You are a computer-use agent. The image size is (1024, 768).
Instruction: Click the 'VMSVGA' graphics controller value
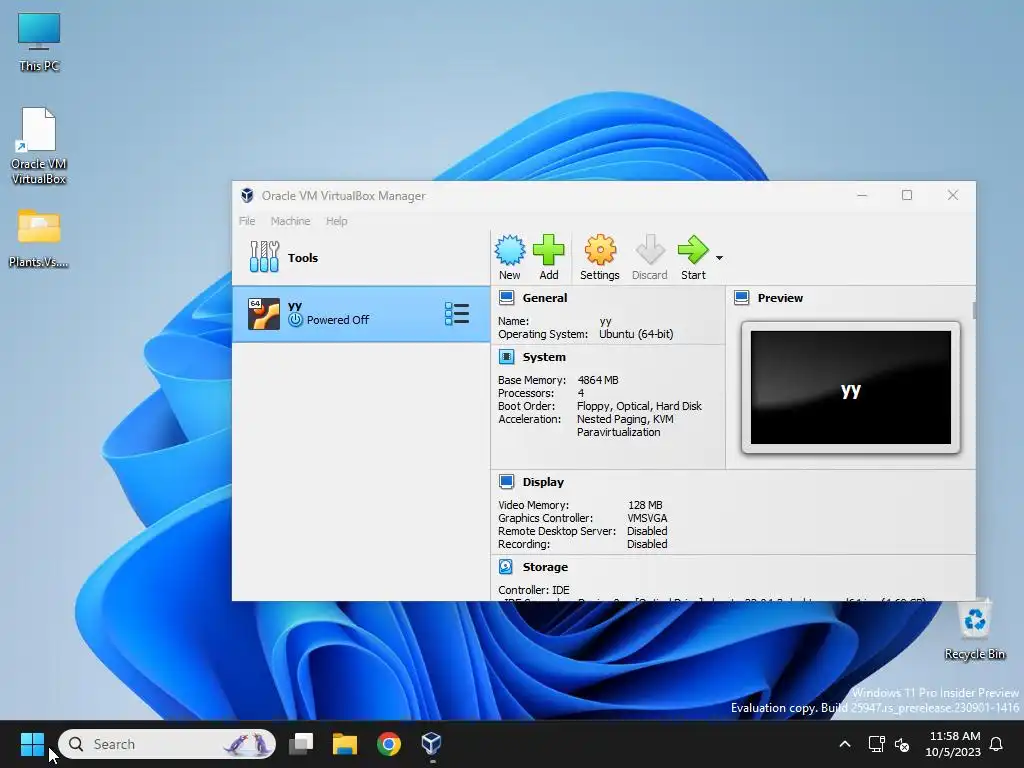tap(647, 518)
